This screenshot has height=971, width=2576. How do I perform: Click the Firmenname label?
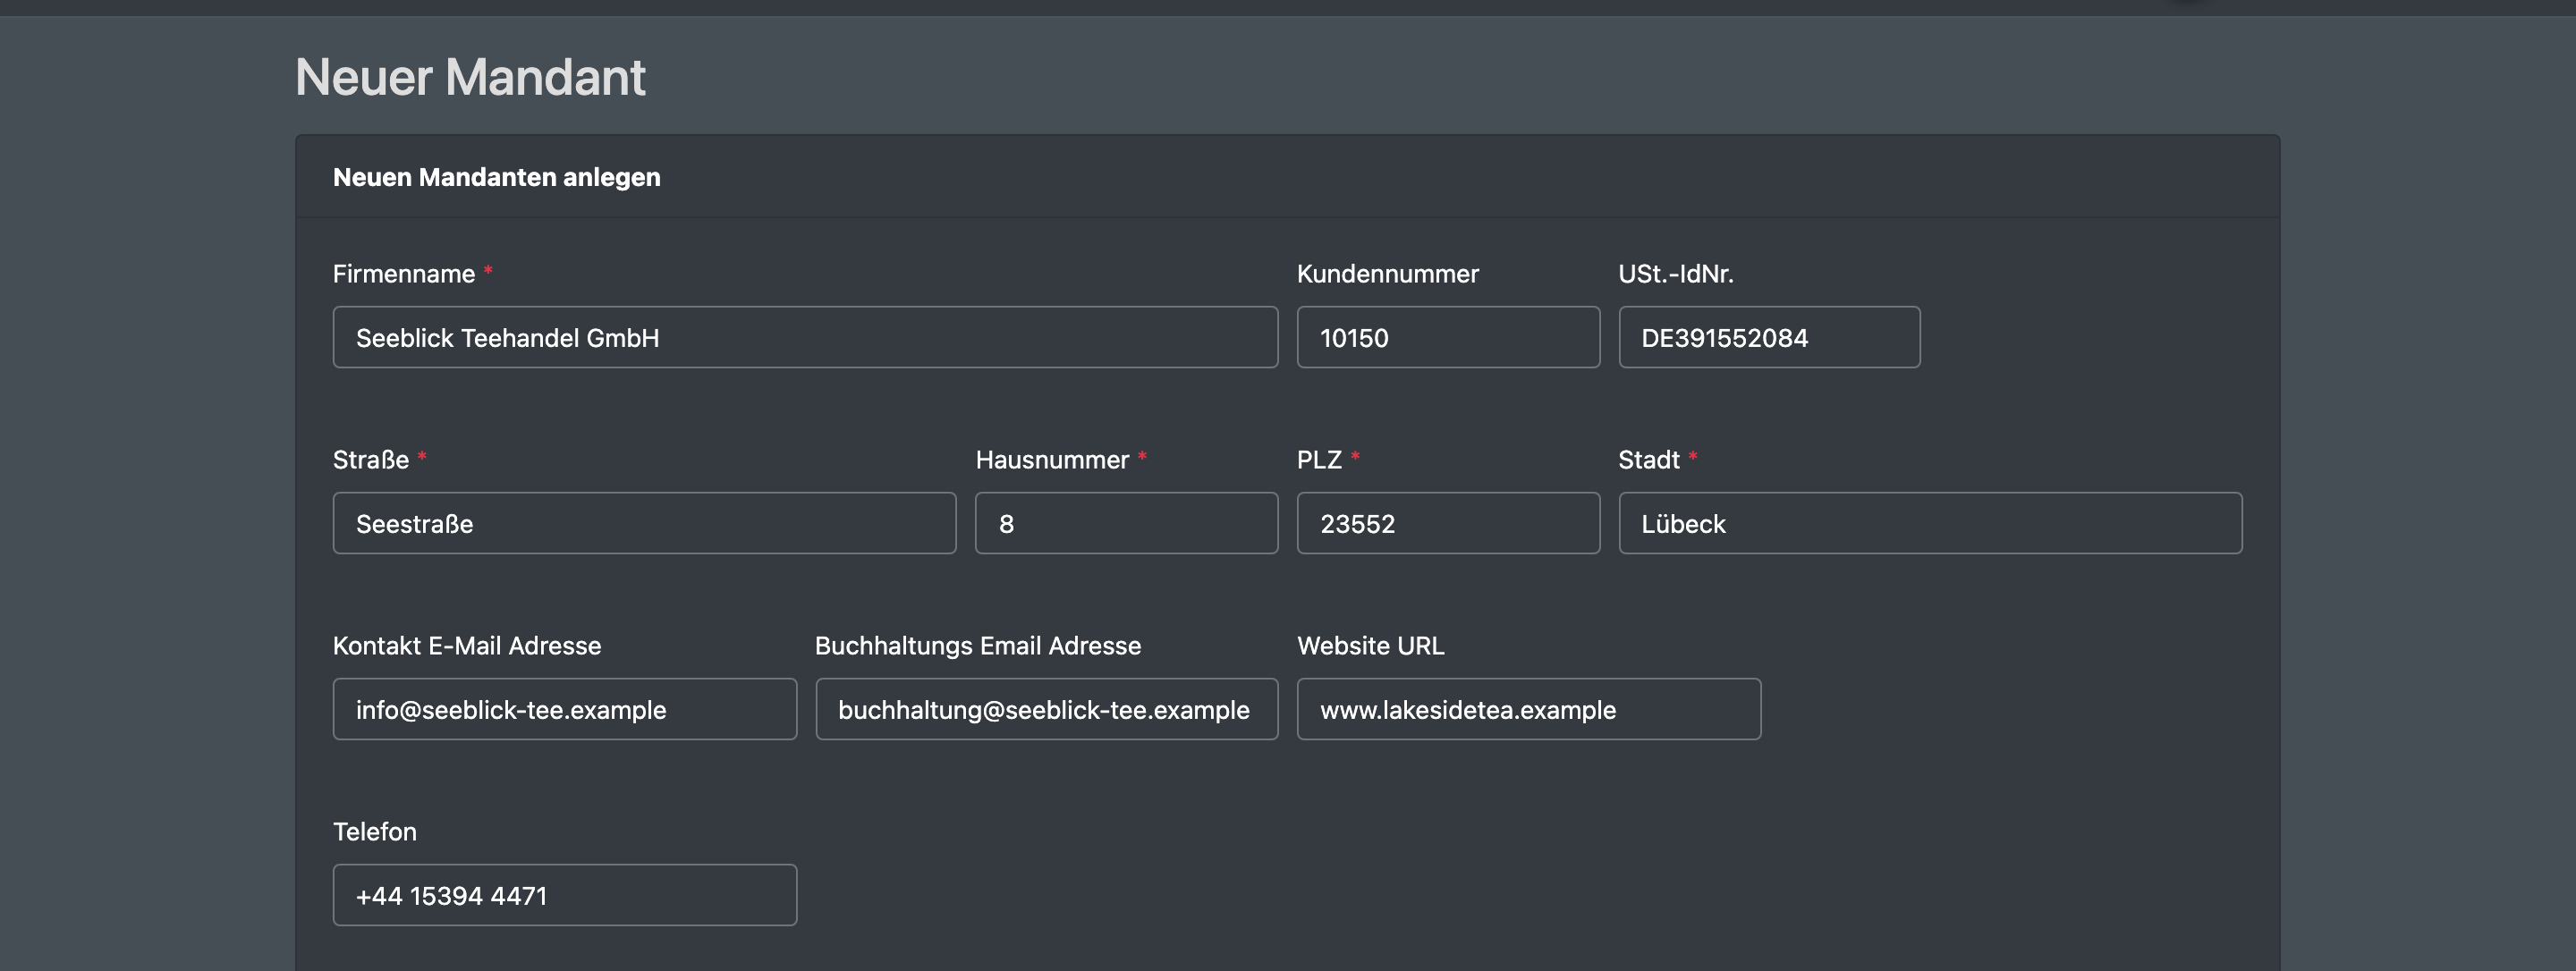point(404,274)
